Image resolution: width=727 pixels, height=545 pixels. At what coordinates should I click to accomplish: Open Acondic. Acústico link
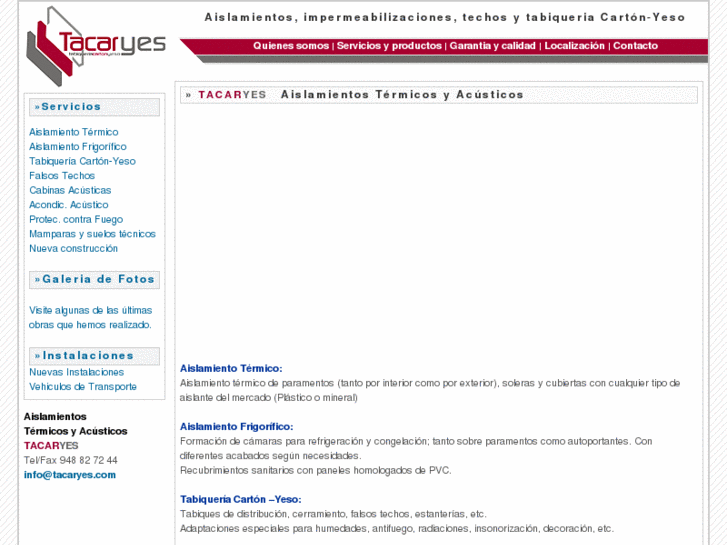tap(69, 205)
